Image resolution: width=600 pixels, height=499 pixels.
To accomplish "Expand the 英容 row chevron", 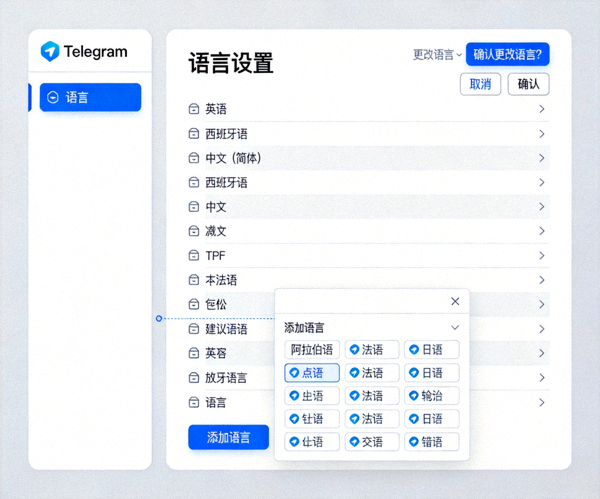I will [542, 353].
